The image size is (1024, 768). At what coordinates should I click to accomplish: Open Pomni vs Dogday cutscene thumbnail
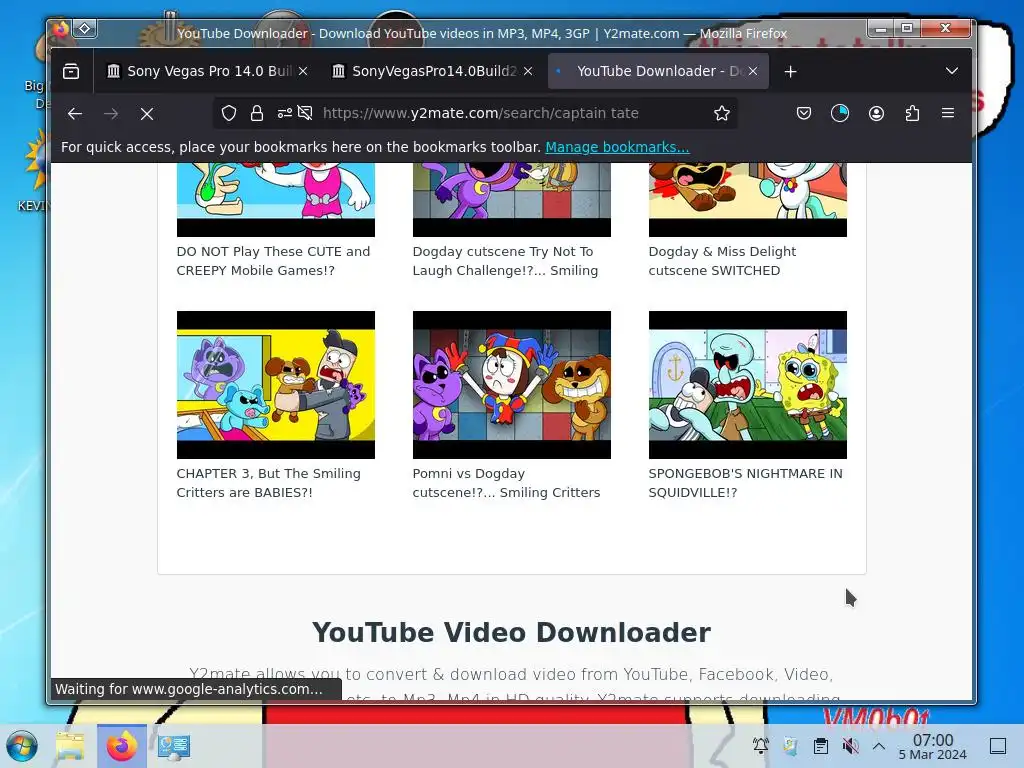pos(511,385)
